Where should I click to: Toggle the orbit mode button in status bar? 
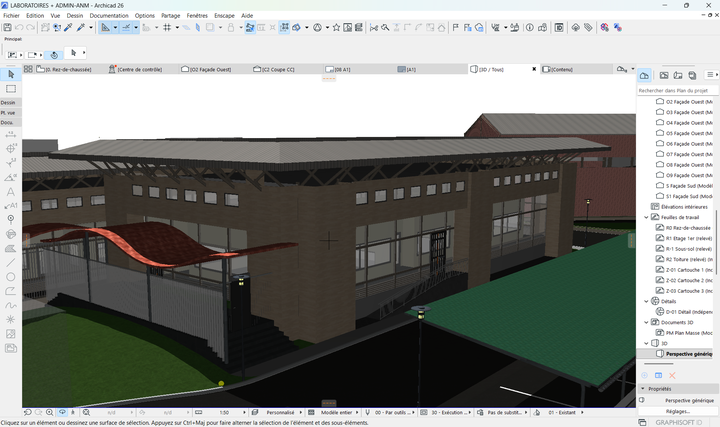click(x=63, y=412)
